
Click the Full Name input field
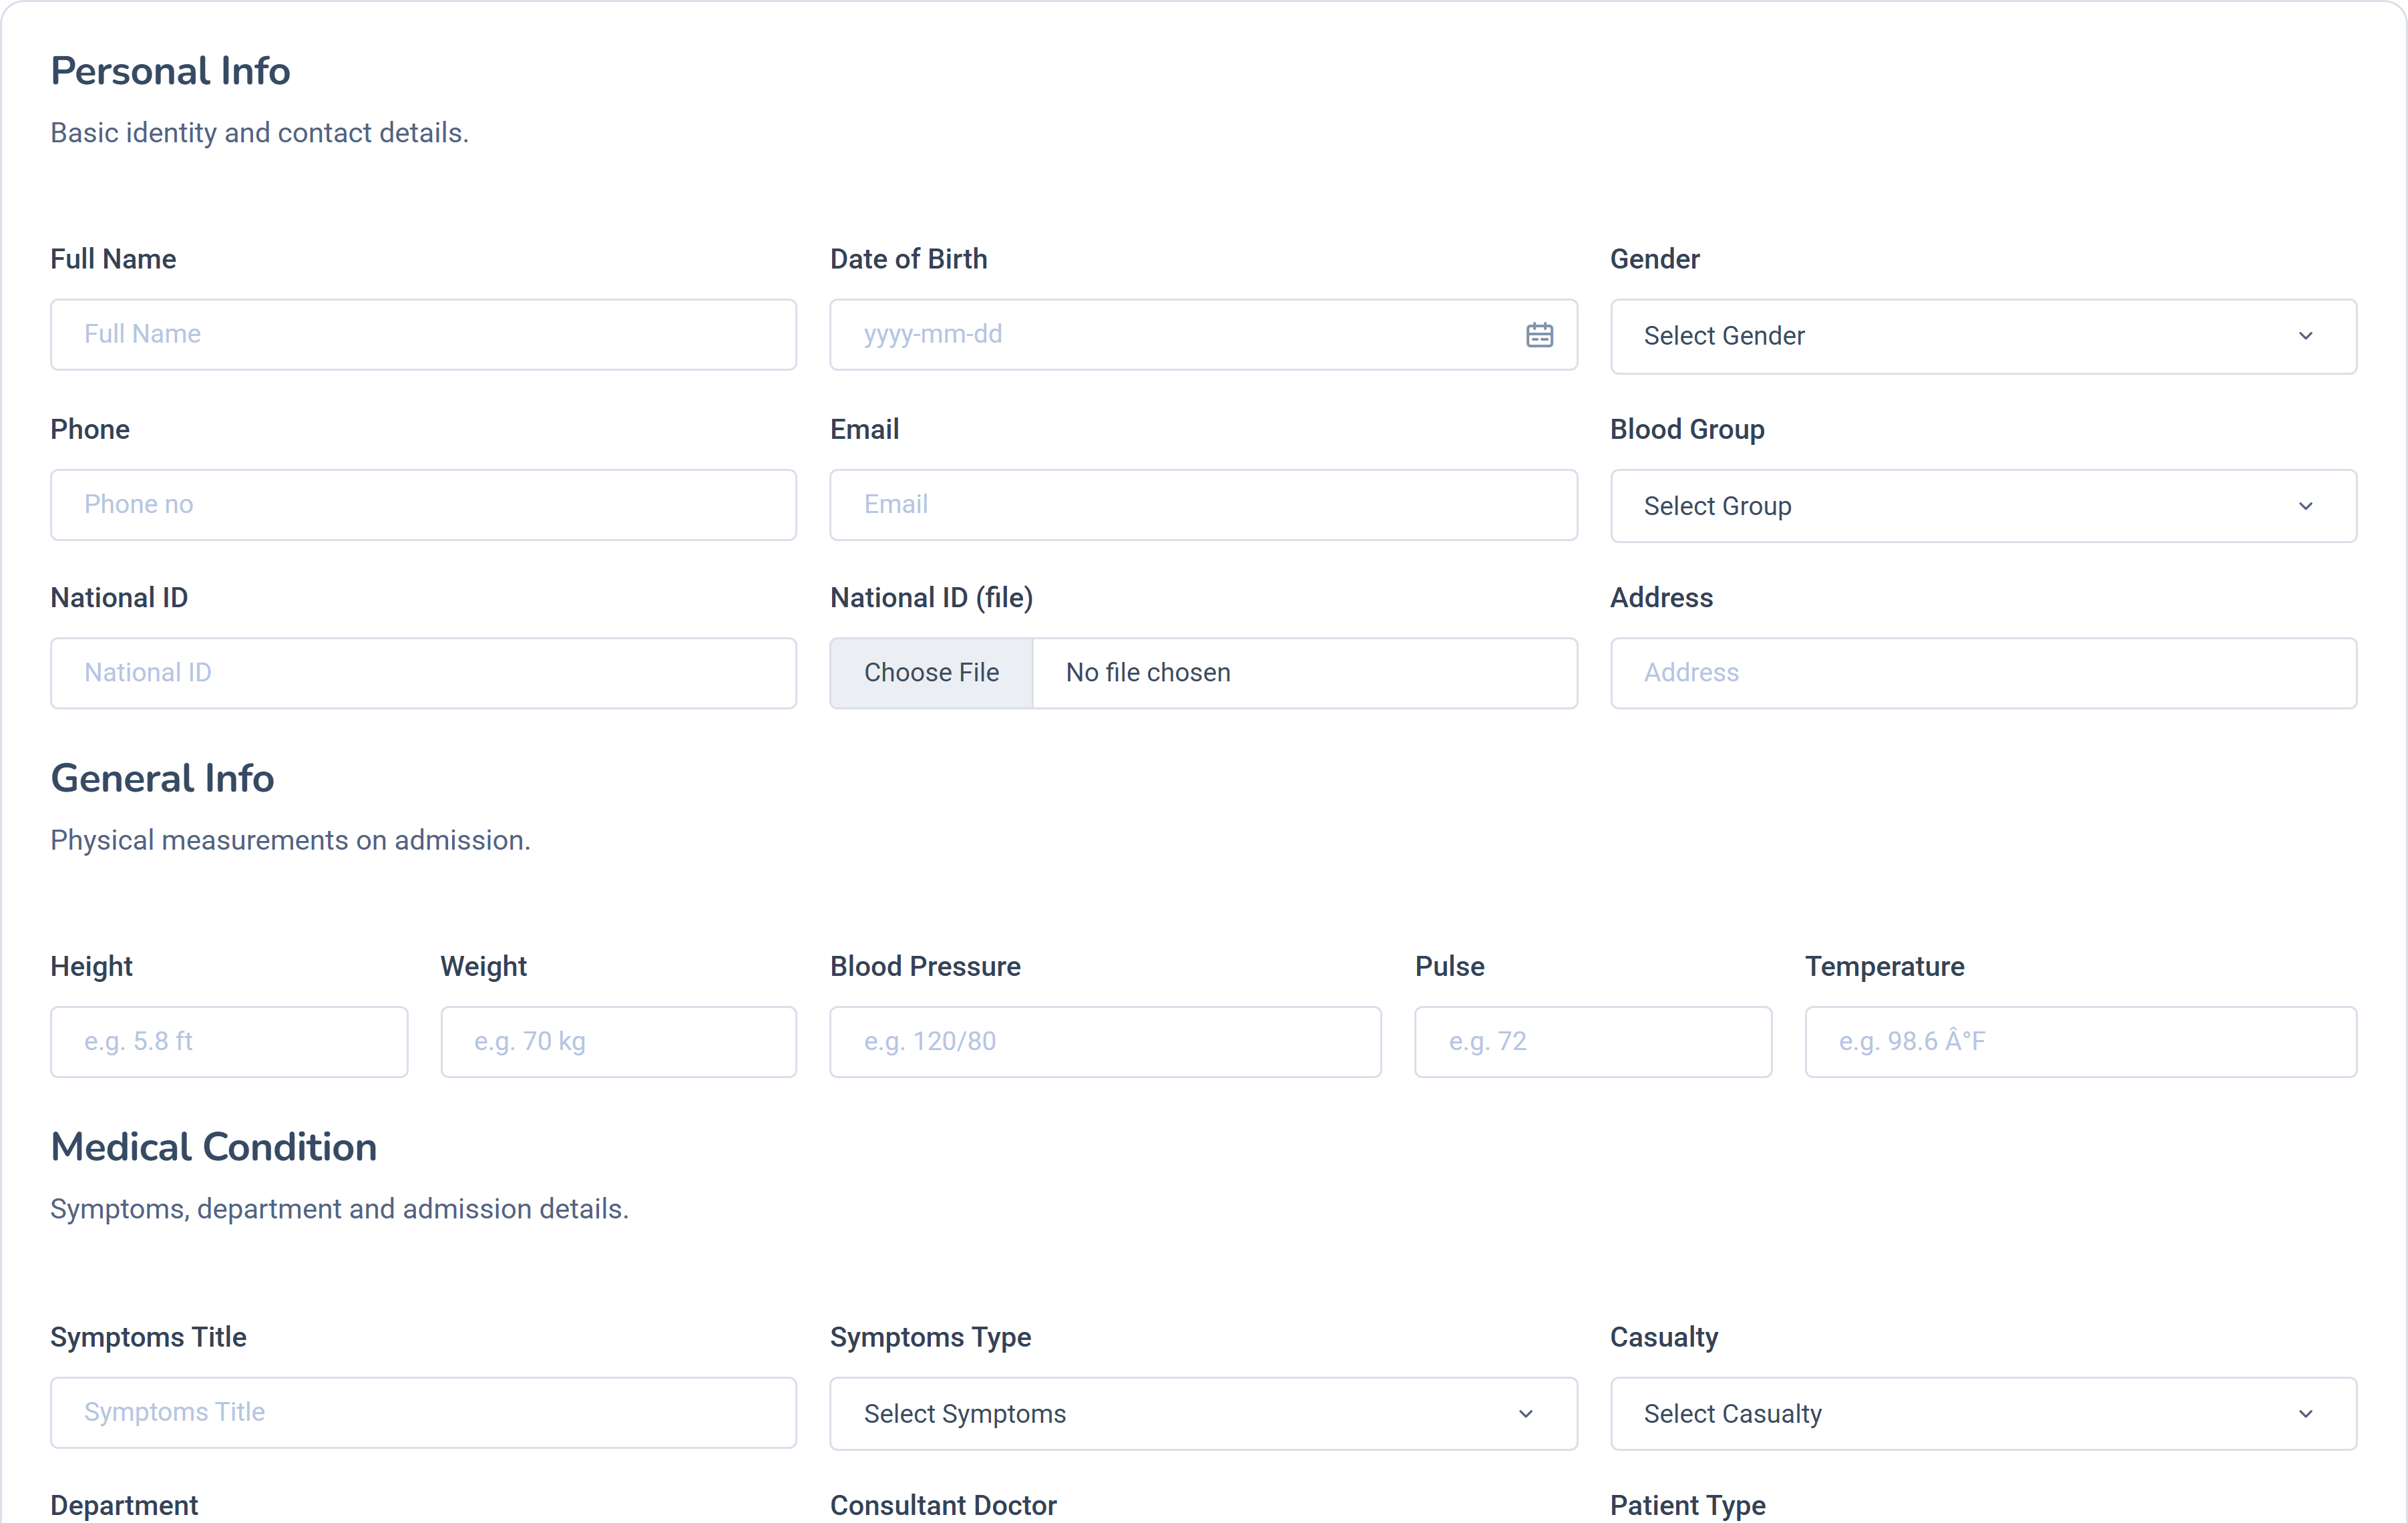tap(423, 335)
